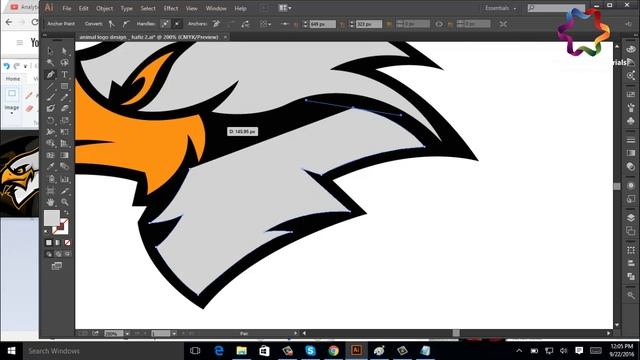This screenshot has width=640, height=360.
Task: Hide handles for multiple selected anchors
Action: (x=177, y=24)
